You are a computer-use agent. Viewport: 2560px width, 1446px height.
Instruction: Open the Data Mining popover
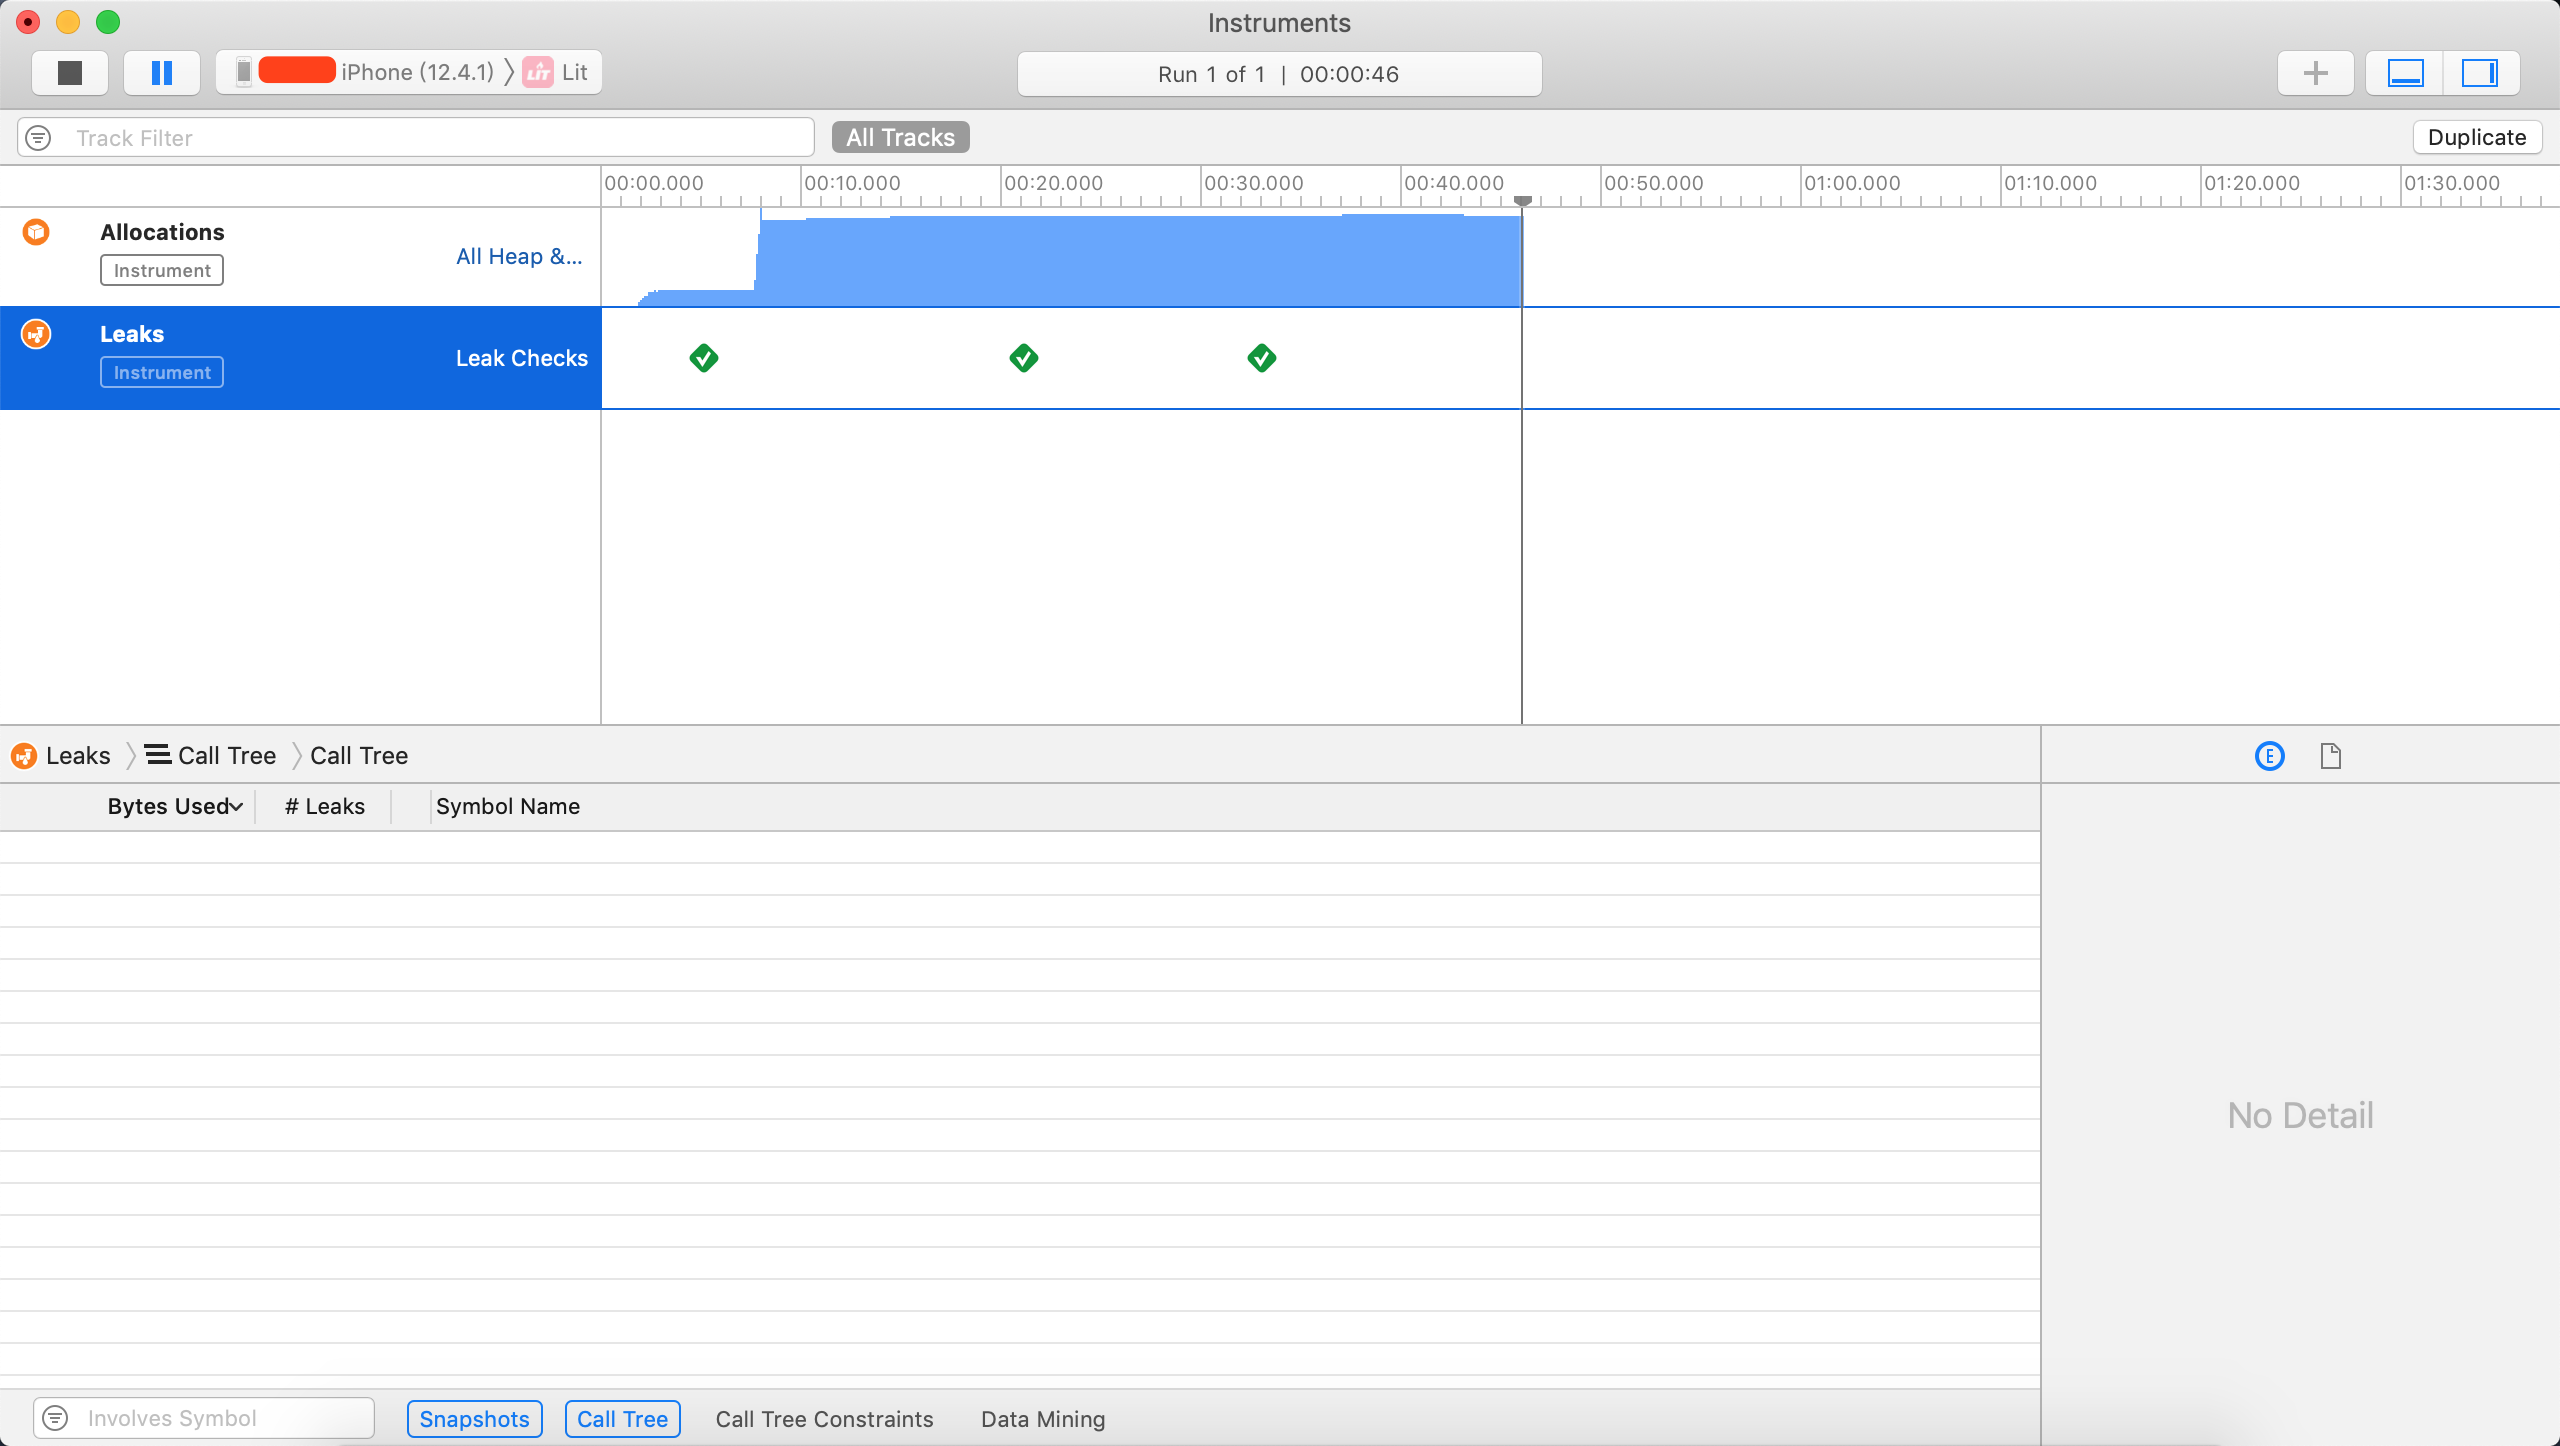(1043, 1419)
